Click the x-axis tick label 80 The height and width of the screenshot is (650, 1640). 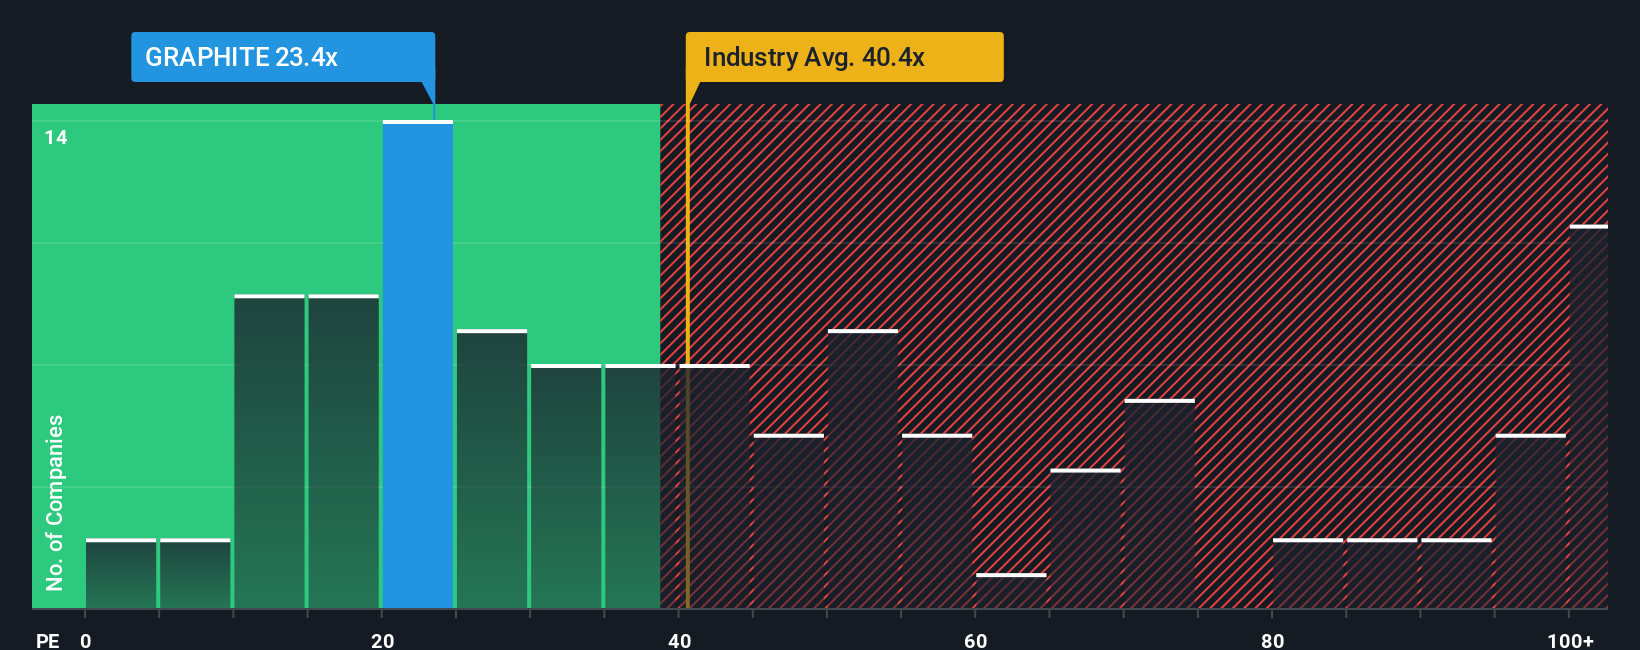[x=1272, y=640]
